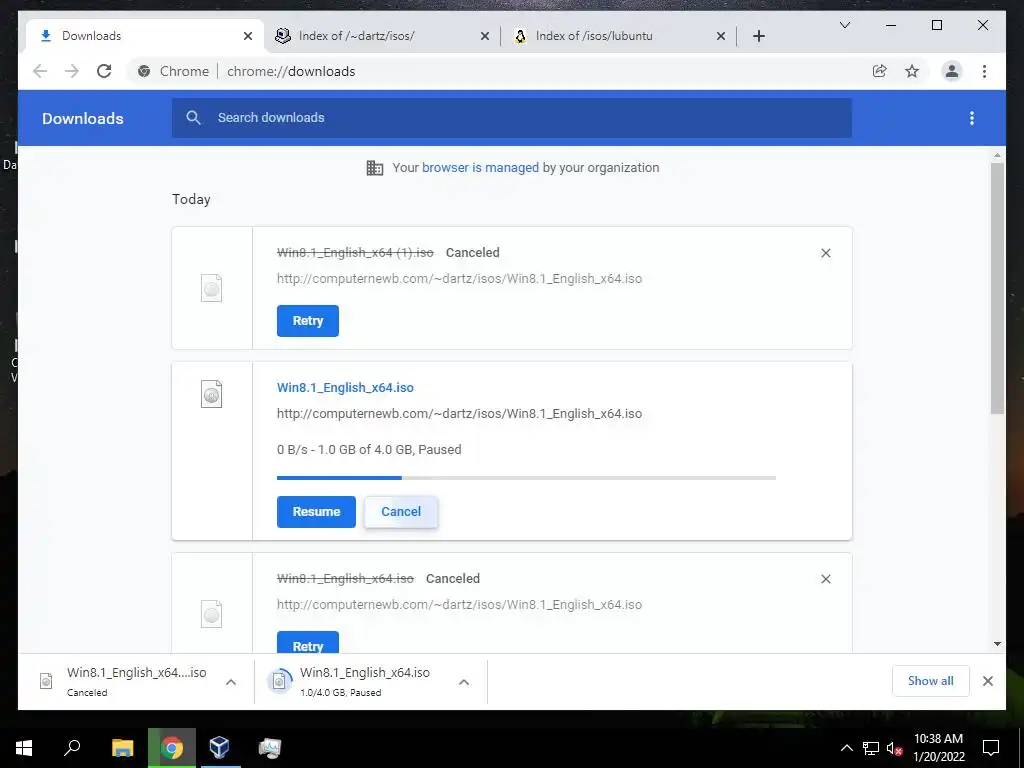Open a new tab with the plus icon
Screen dimensions: 1024x768
tap(758, 36)
